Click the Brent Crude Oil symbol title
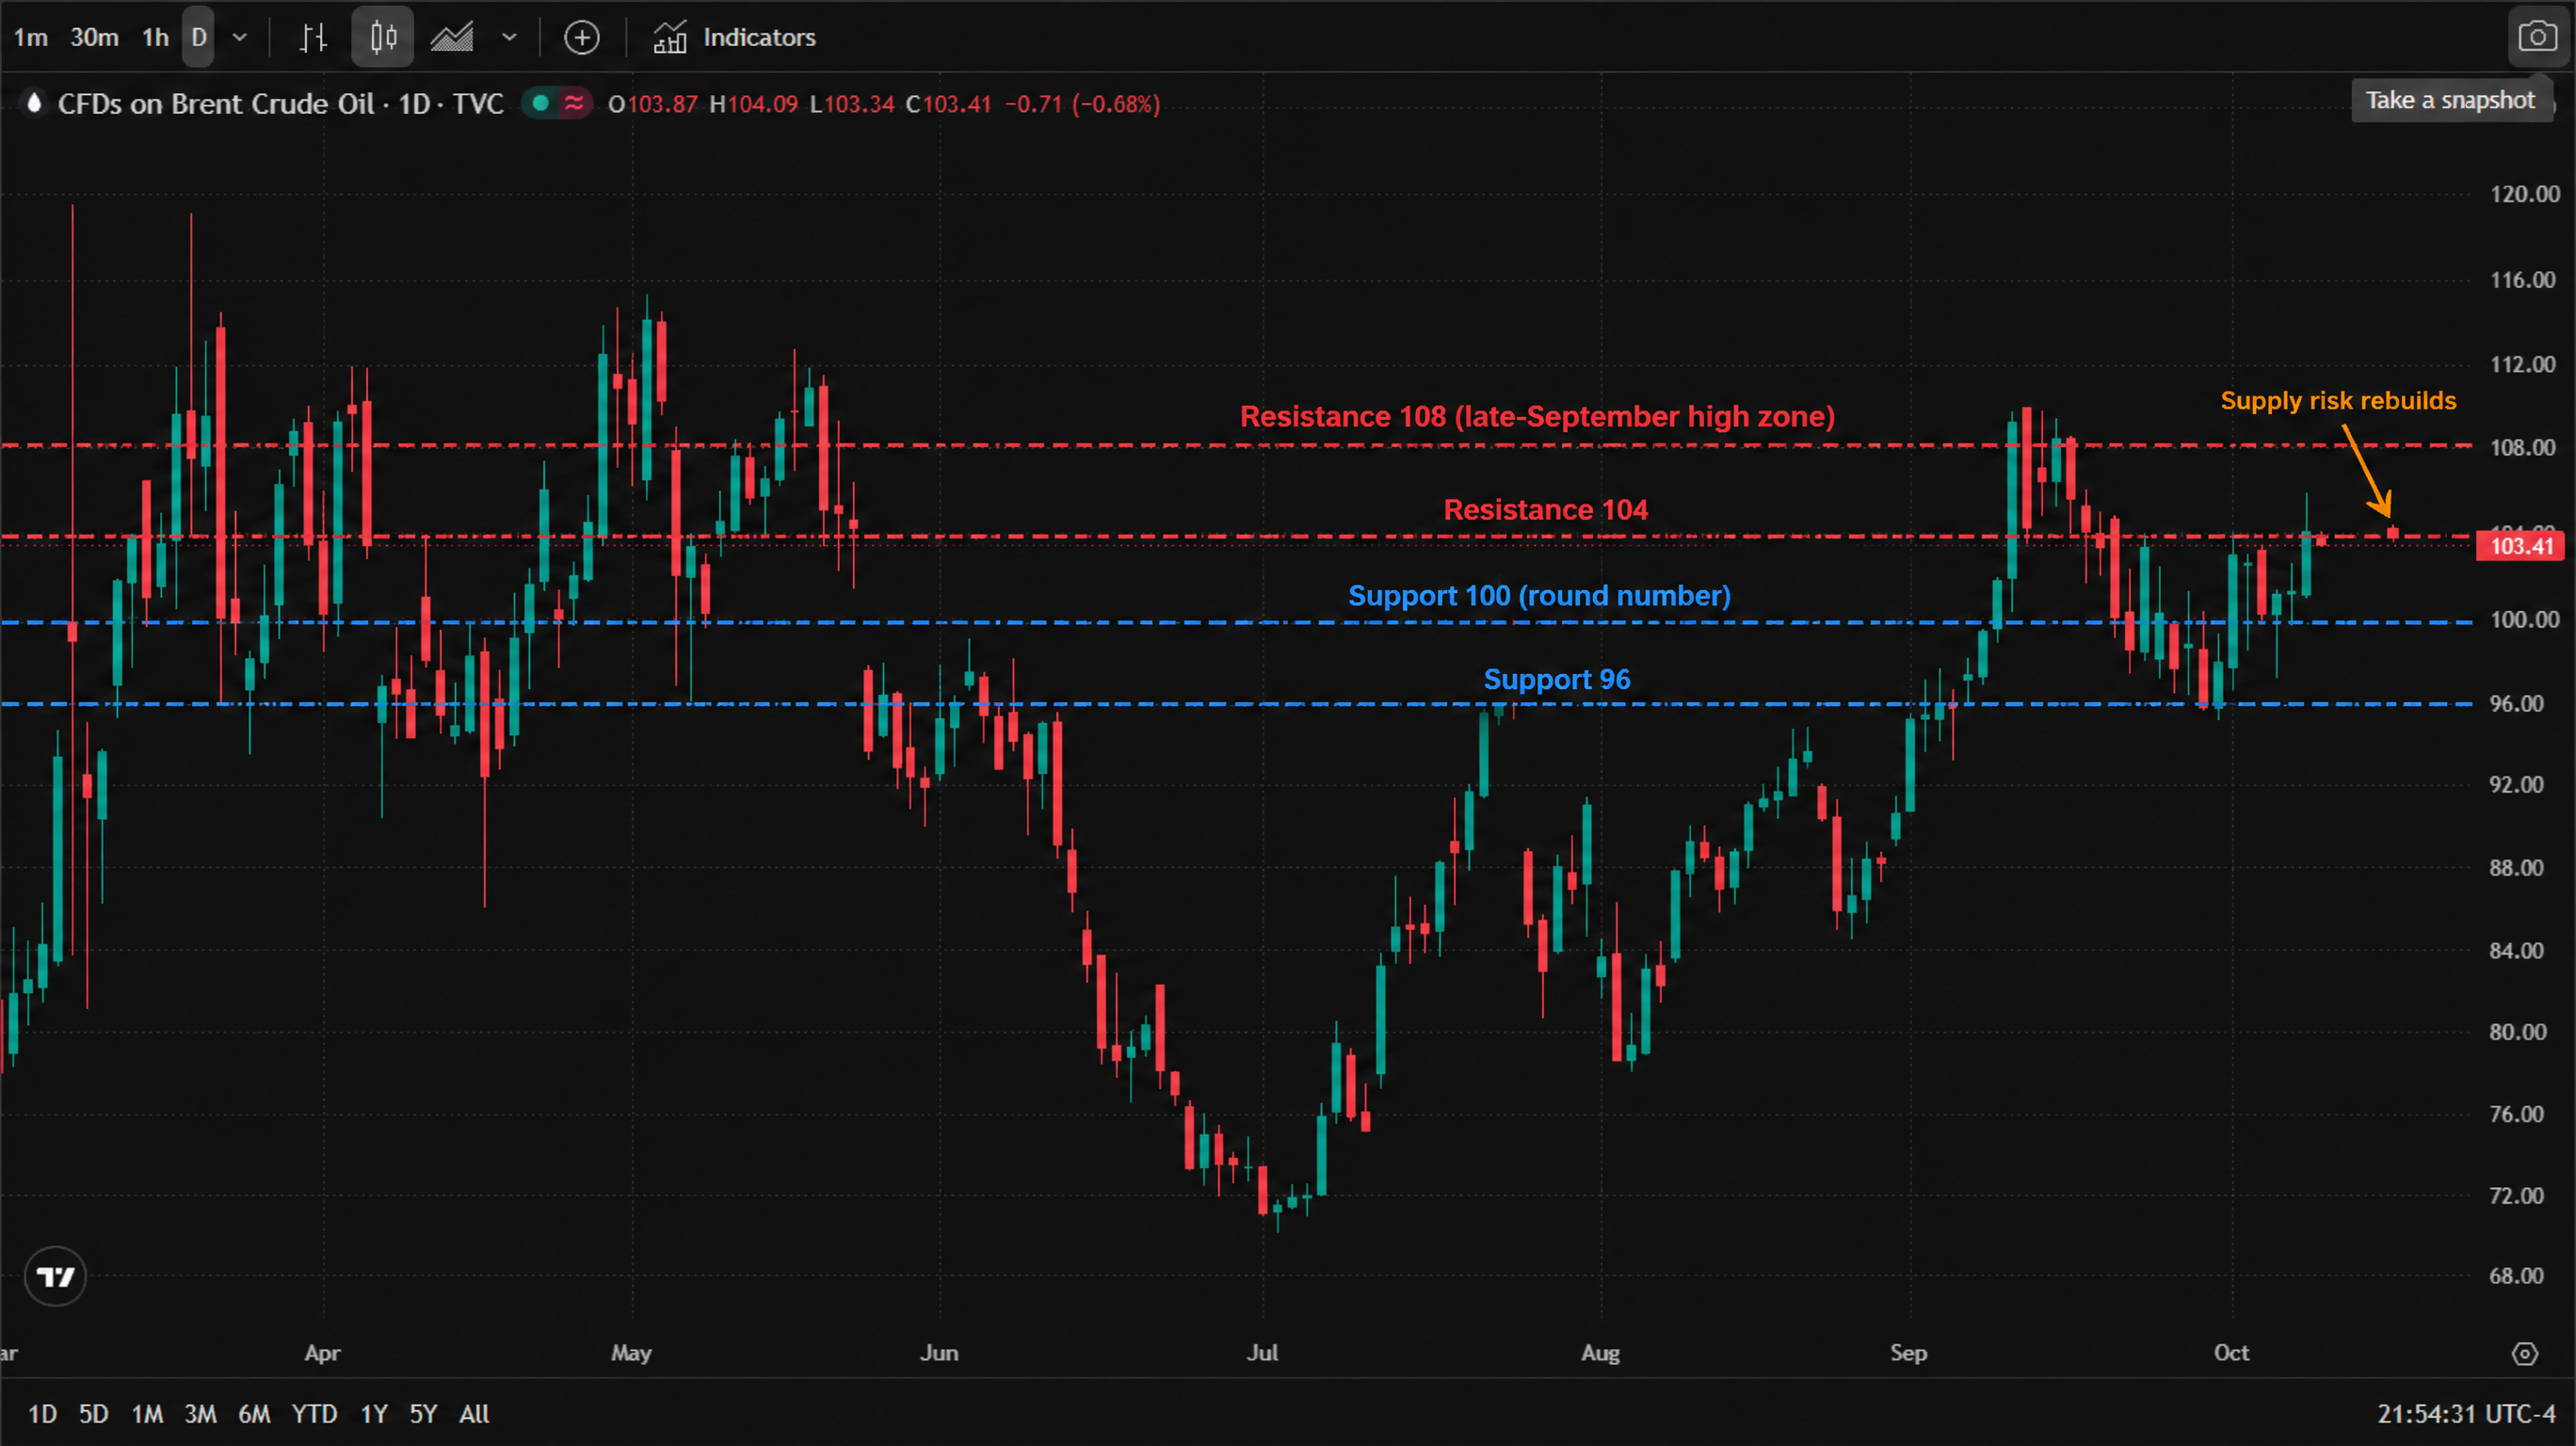 pos(281,104)
